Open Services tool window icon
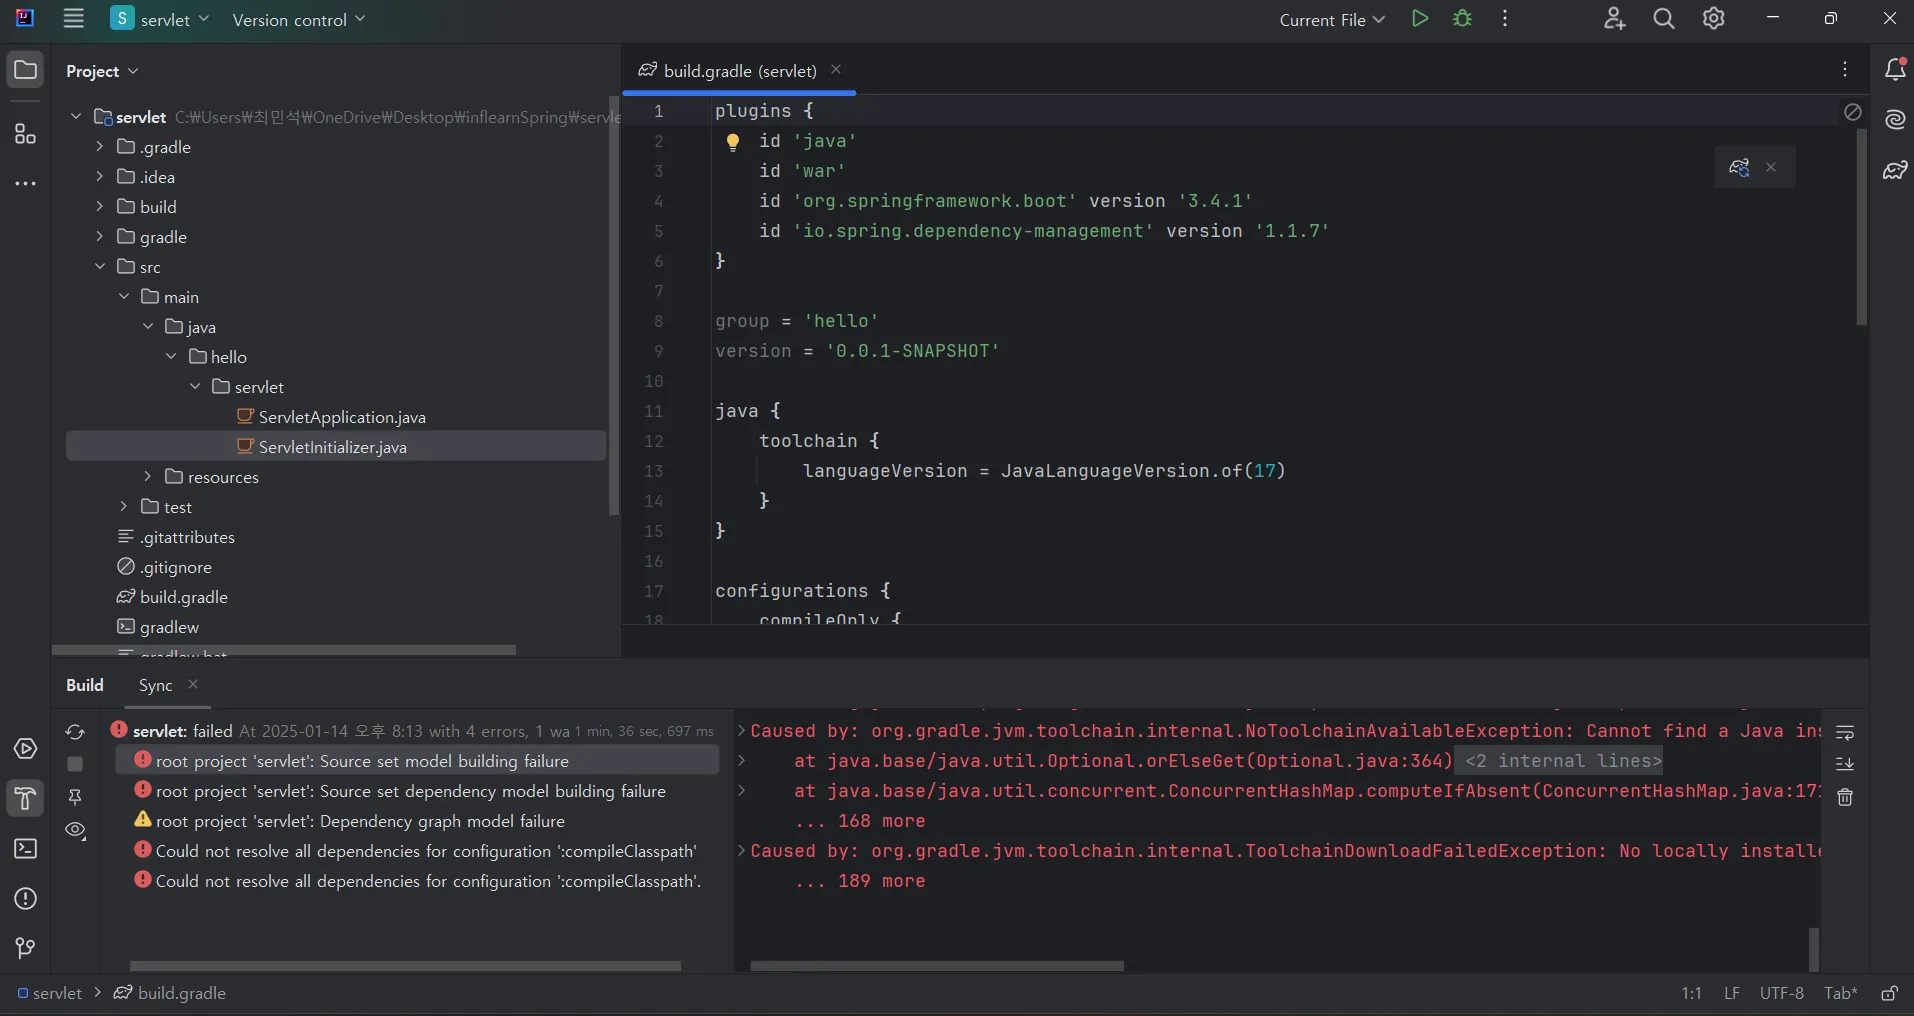Viewport: 1914px width, 1016px height. (x=25, y=749)
